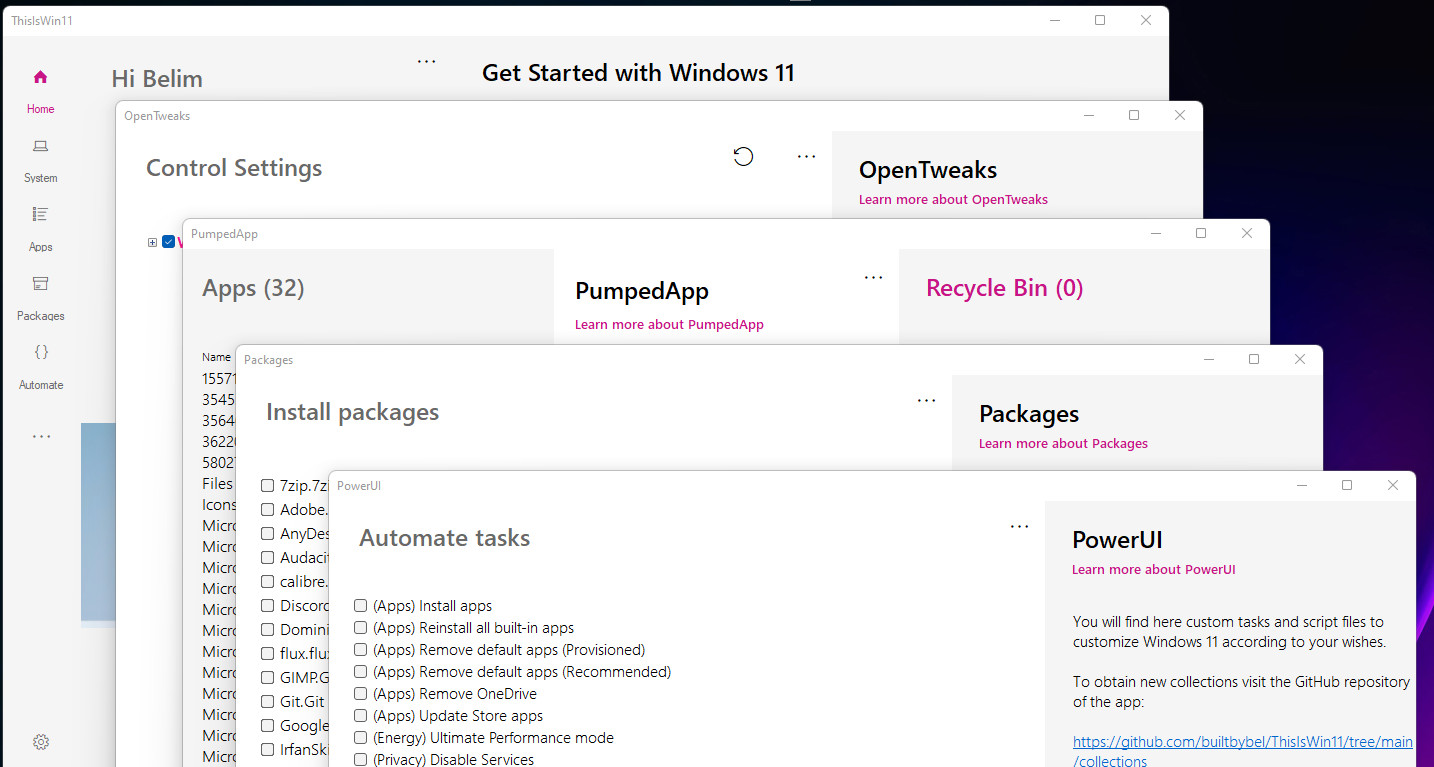The height and width of the screenshot is (767, 1434).
Task: Check the calibre package checkbox
Action: (268, 581)
